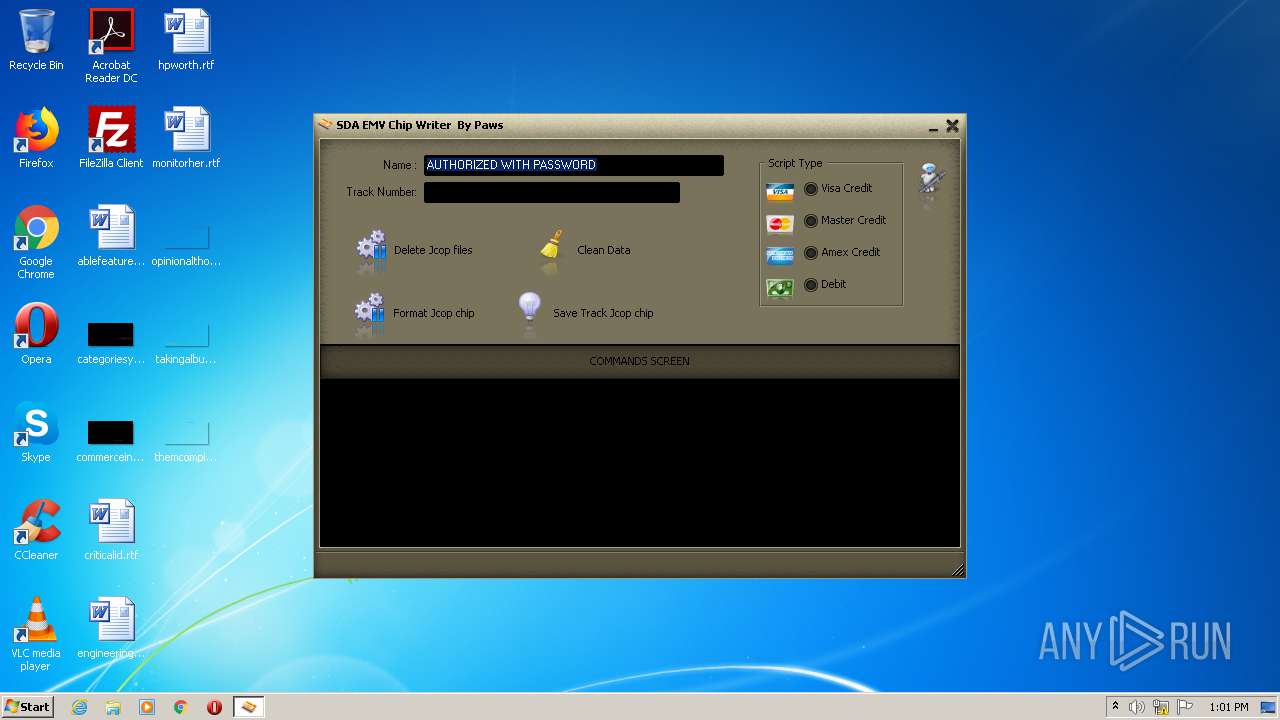Click the network tray icon
The image size is (1280, 720).
[1161, 707]
